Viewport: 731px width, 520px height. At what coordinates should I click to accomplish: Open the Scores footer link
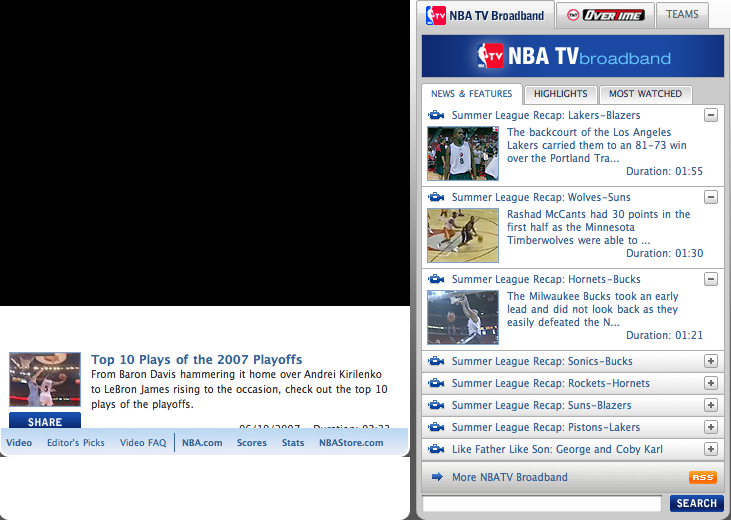tap(252, 443)
